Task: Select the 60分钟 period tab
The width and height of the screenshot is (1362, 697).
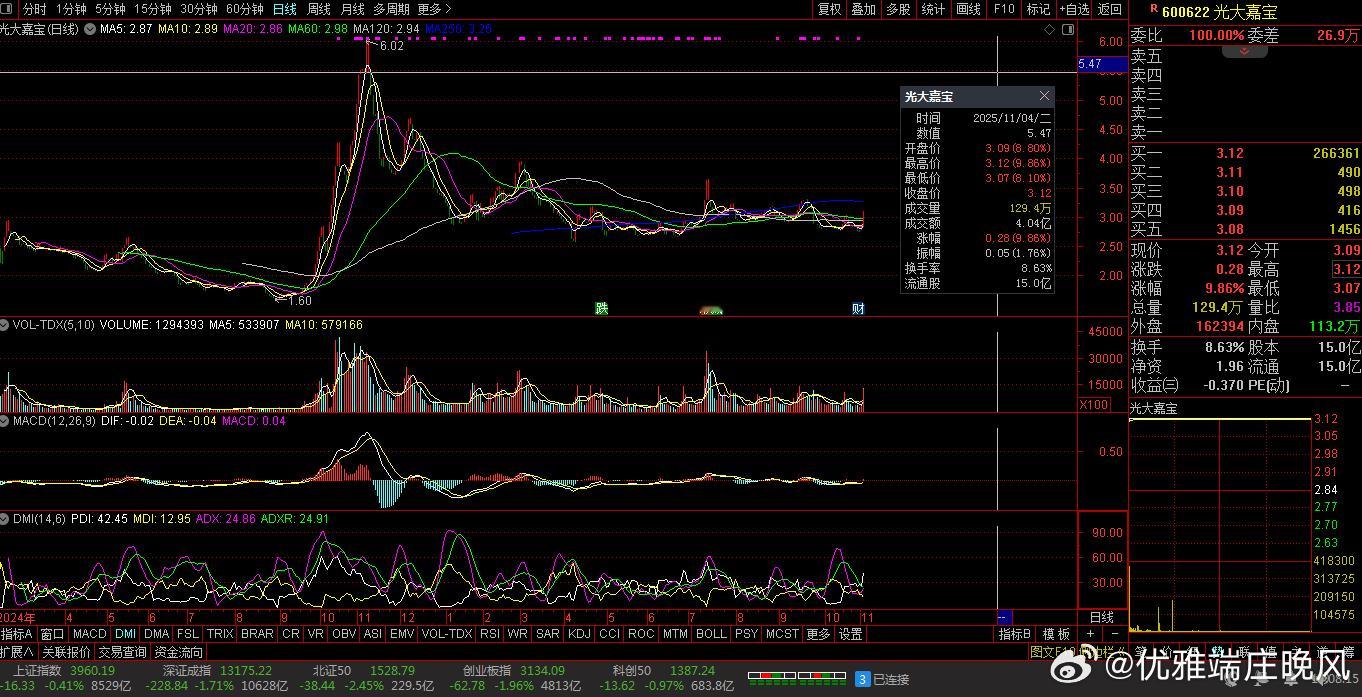Action: (244, 9)
